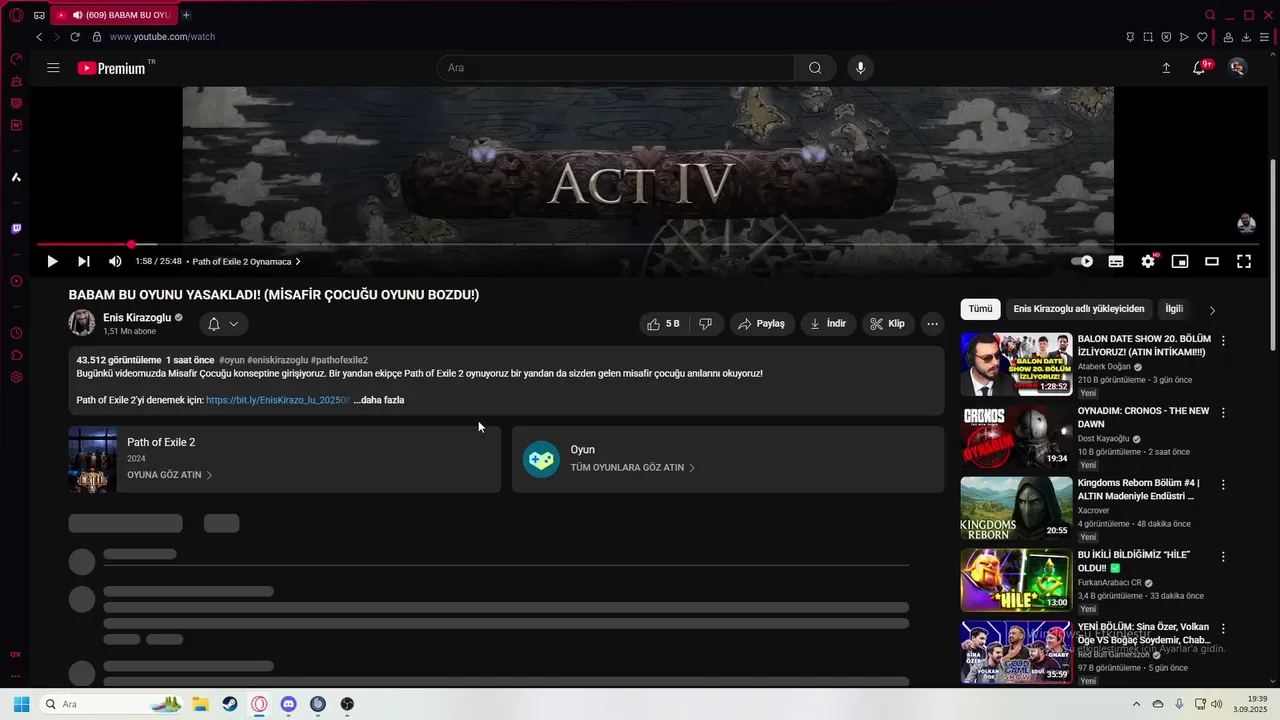Open the ad blocker shield icon
This screenshot has height=720, width=1280.
1166,37
